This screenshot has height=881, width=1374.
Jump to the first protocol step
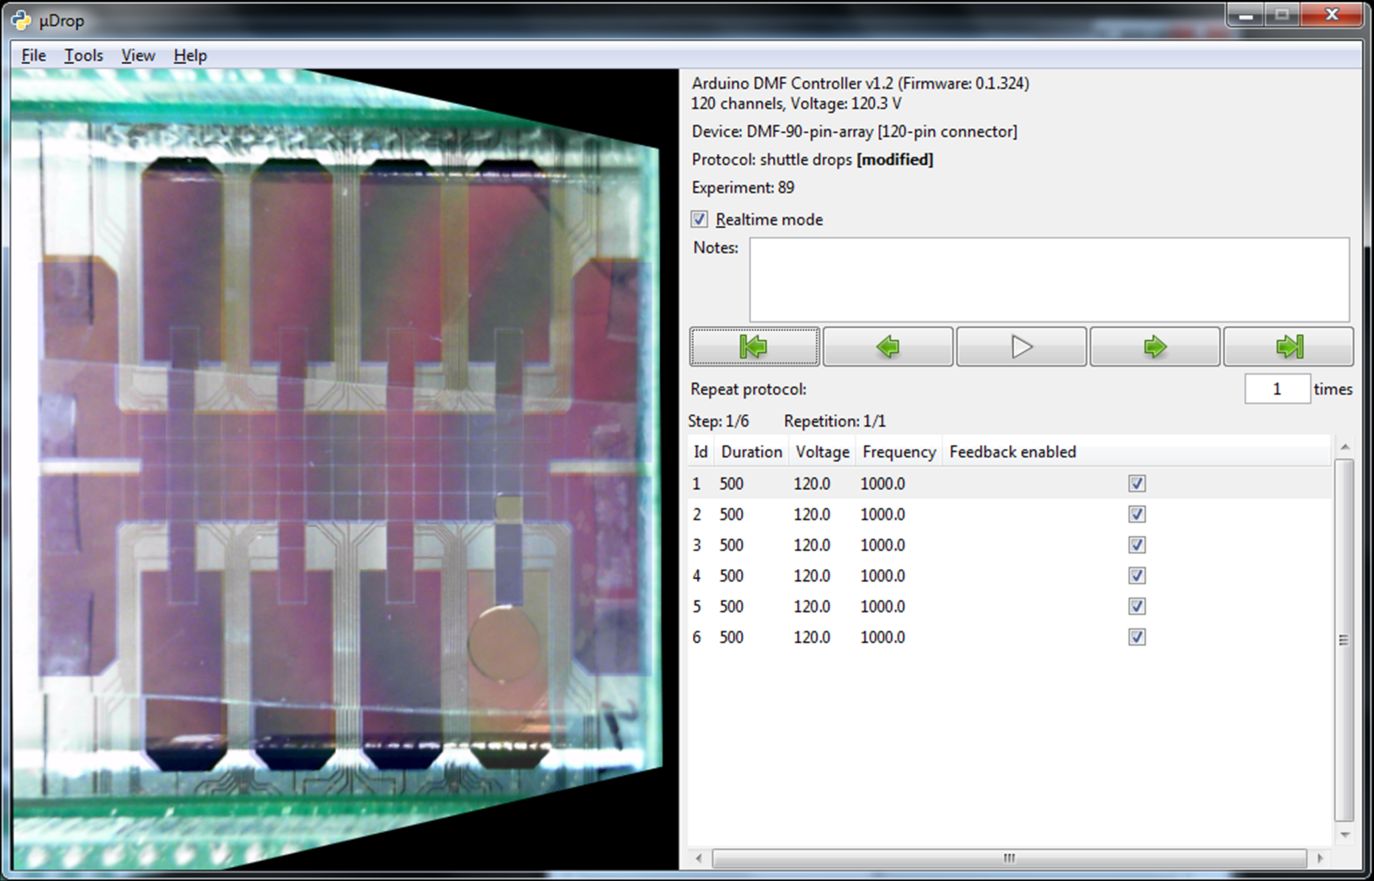(x=754, y=347)
